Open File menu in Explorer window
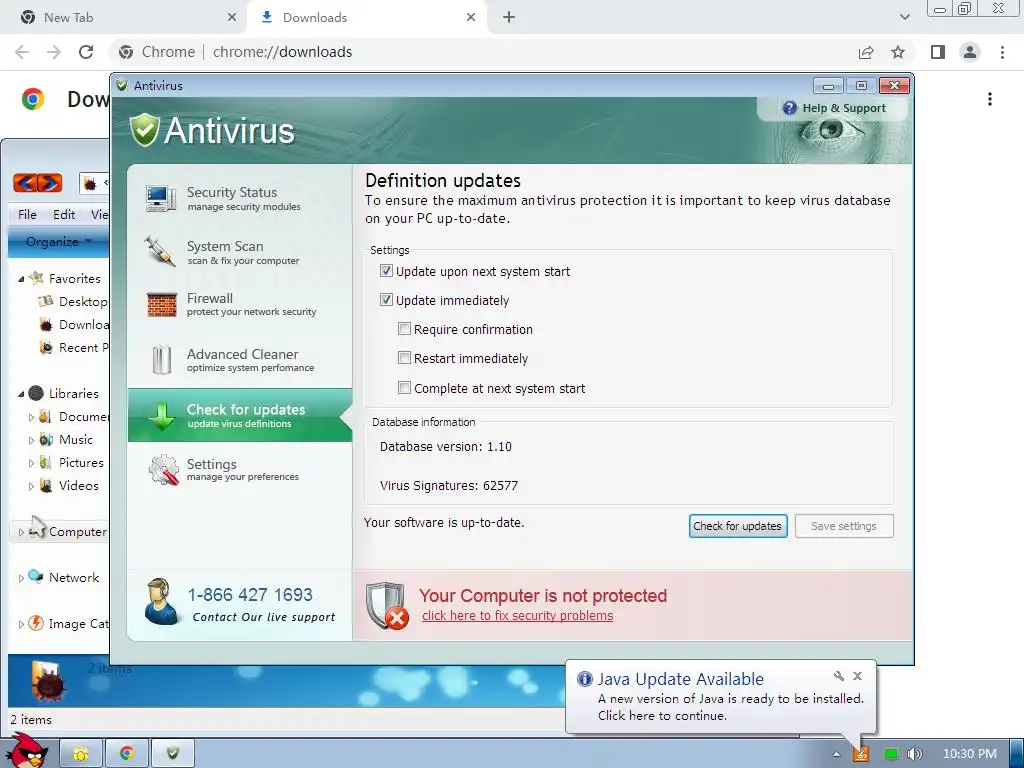 [27, 214]
